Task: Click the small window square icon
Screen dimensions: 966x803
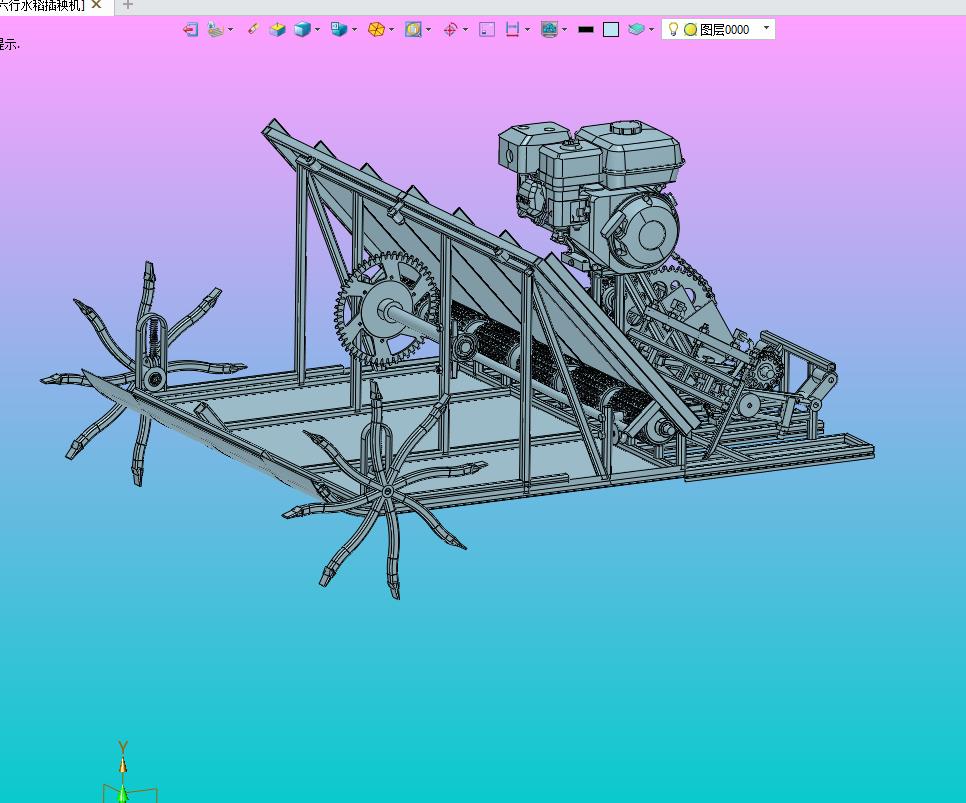Action: coord(487,30)
